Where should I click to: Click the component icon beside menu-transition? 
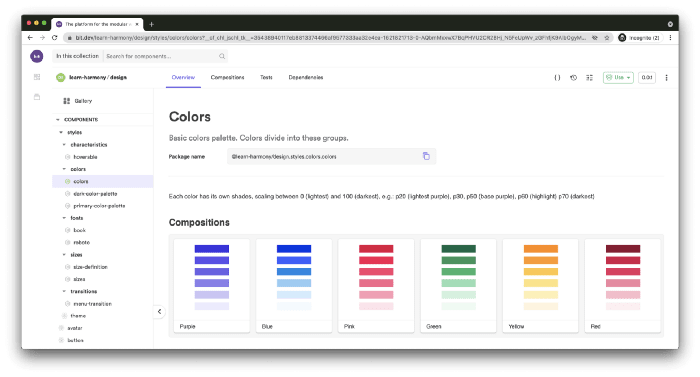[67, 304]
